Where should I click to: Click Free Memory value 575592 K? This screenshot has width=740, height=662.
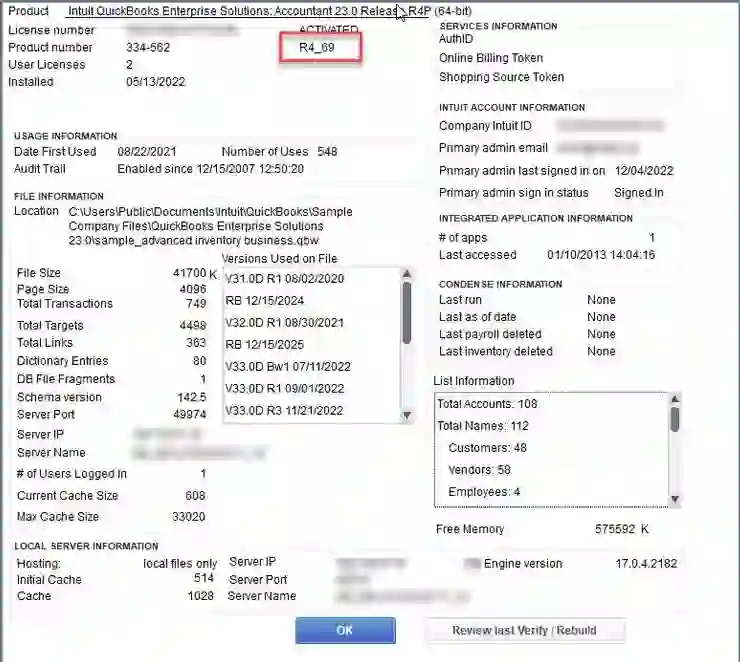pos(622,529)
